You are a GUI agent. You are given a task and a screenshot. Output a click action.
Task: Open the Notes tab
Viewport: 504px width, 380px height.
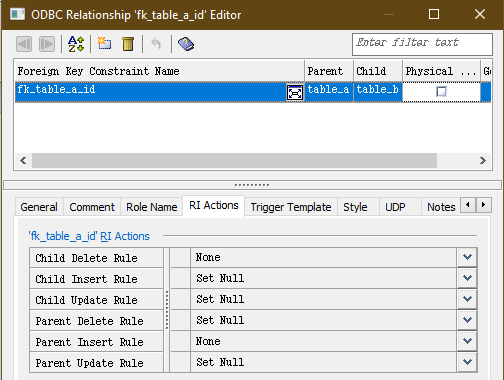pos(441,207)
